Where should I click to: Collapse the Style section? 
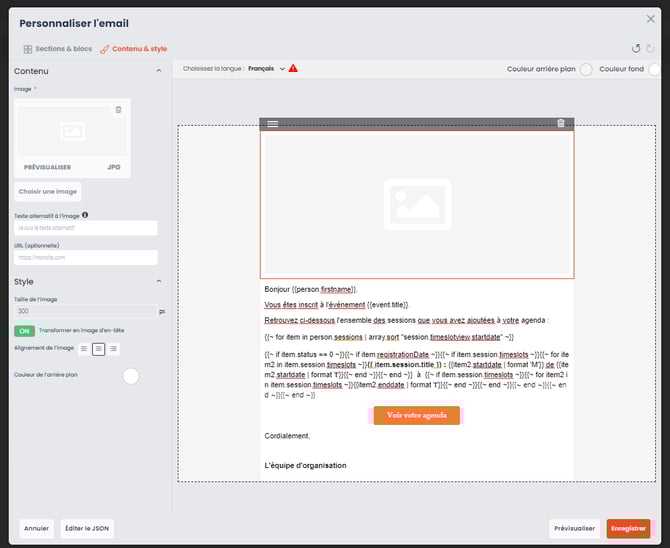(x=158, y=282)
